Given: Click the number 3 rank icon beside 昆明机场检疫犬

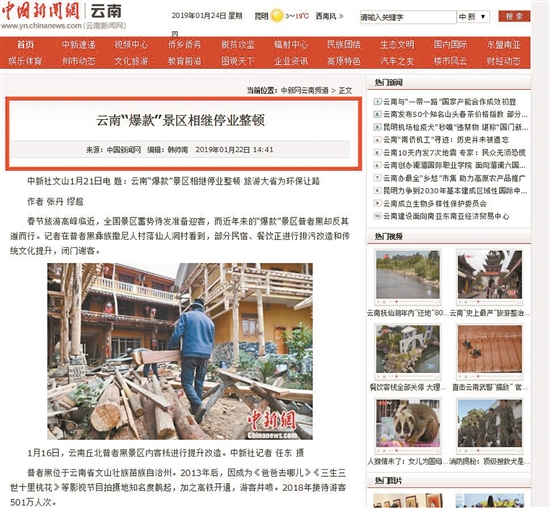Looking at the screenshot, I should click(x=377, y=127).
